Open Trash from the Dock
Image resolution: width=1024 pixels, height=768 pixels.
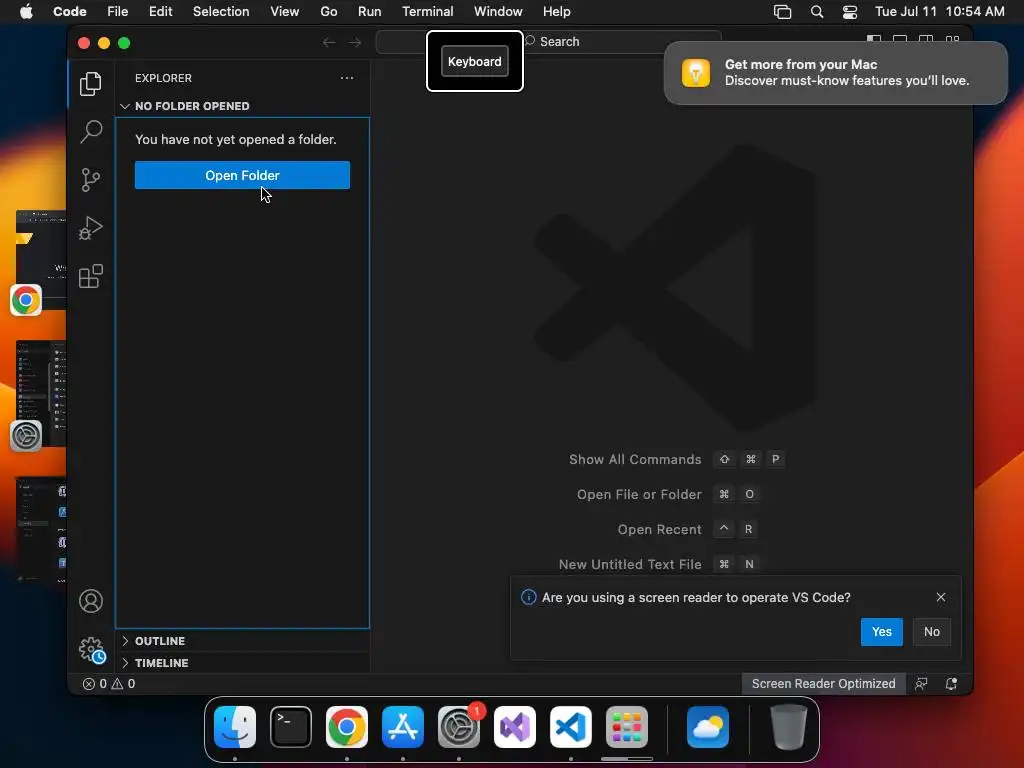pos(788,727)
